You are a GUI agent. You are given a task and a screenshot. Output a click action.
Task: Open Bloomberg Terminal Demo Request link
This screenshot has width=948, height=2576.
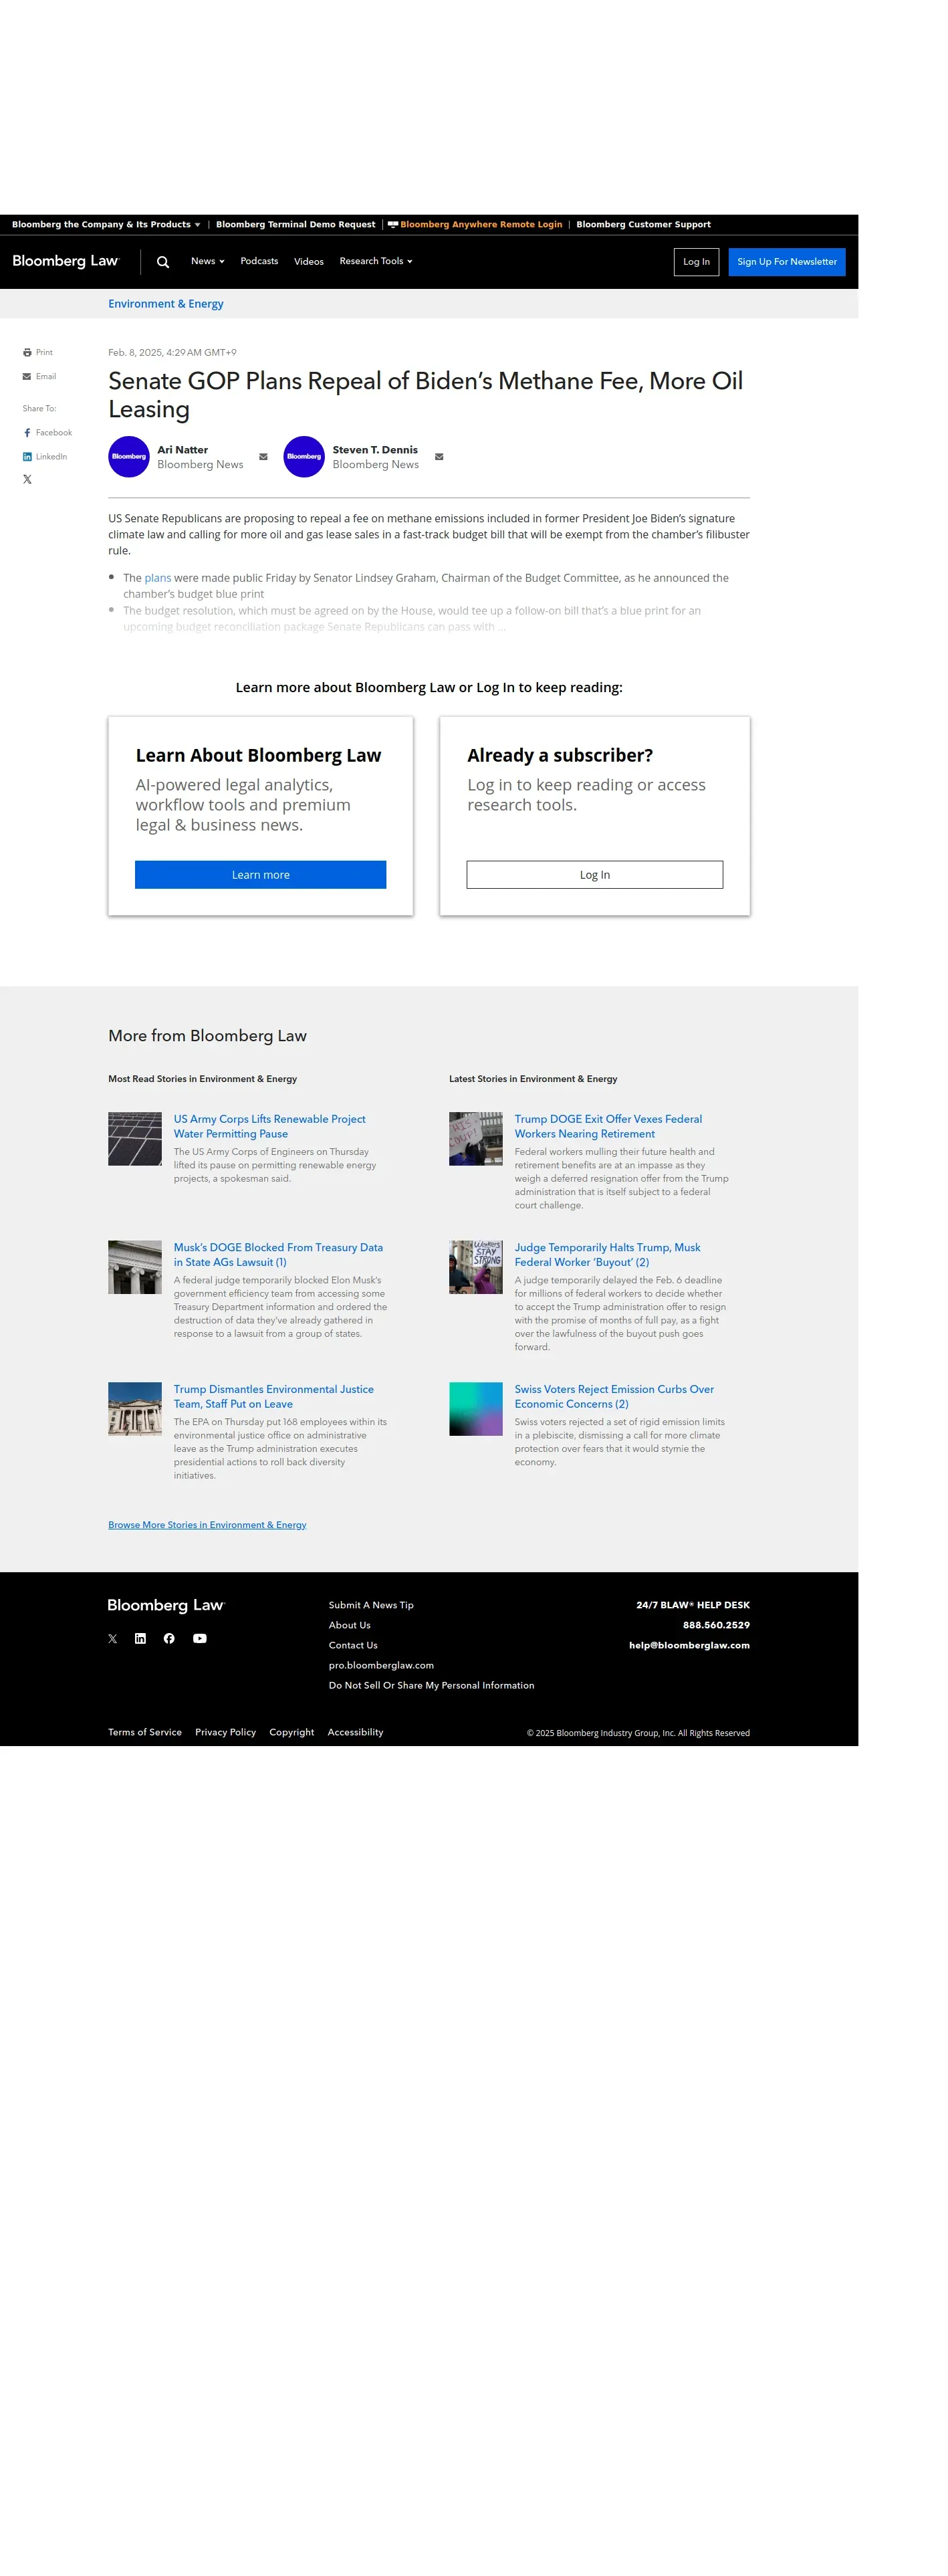coord(296,225)
